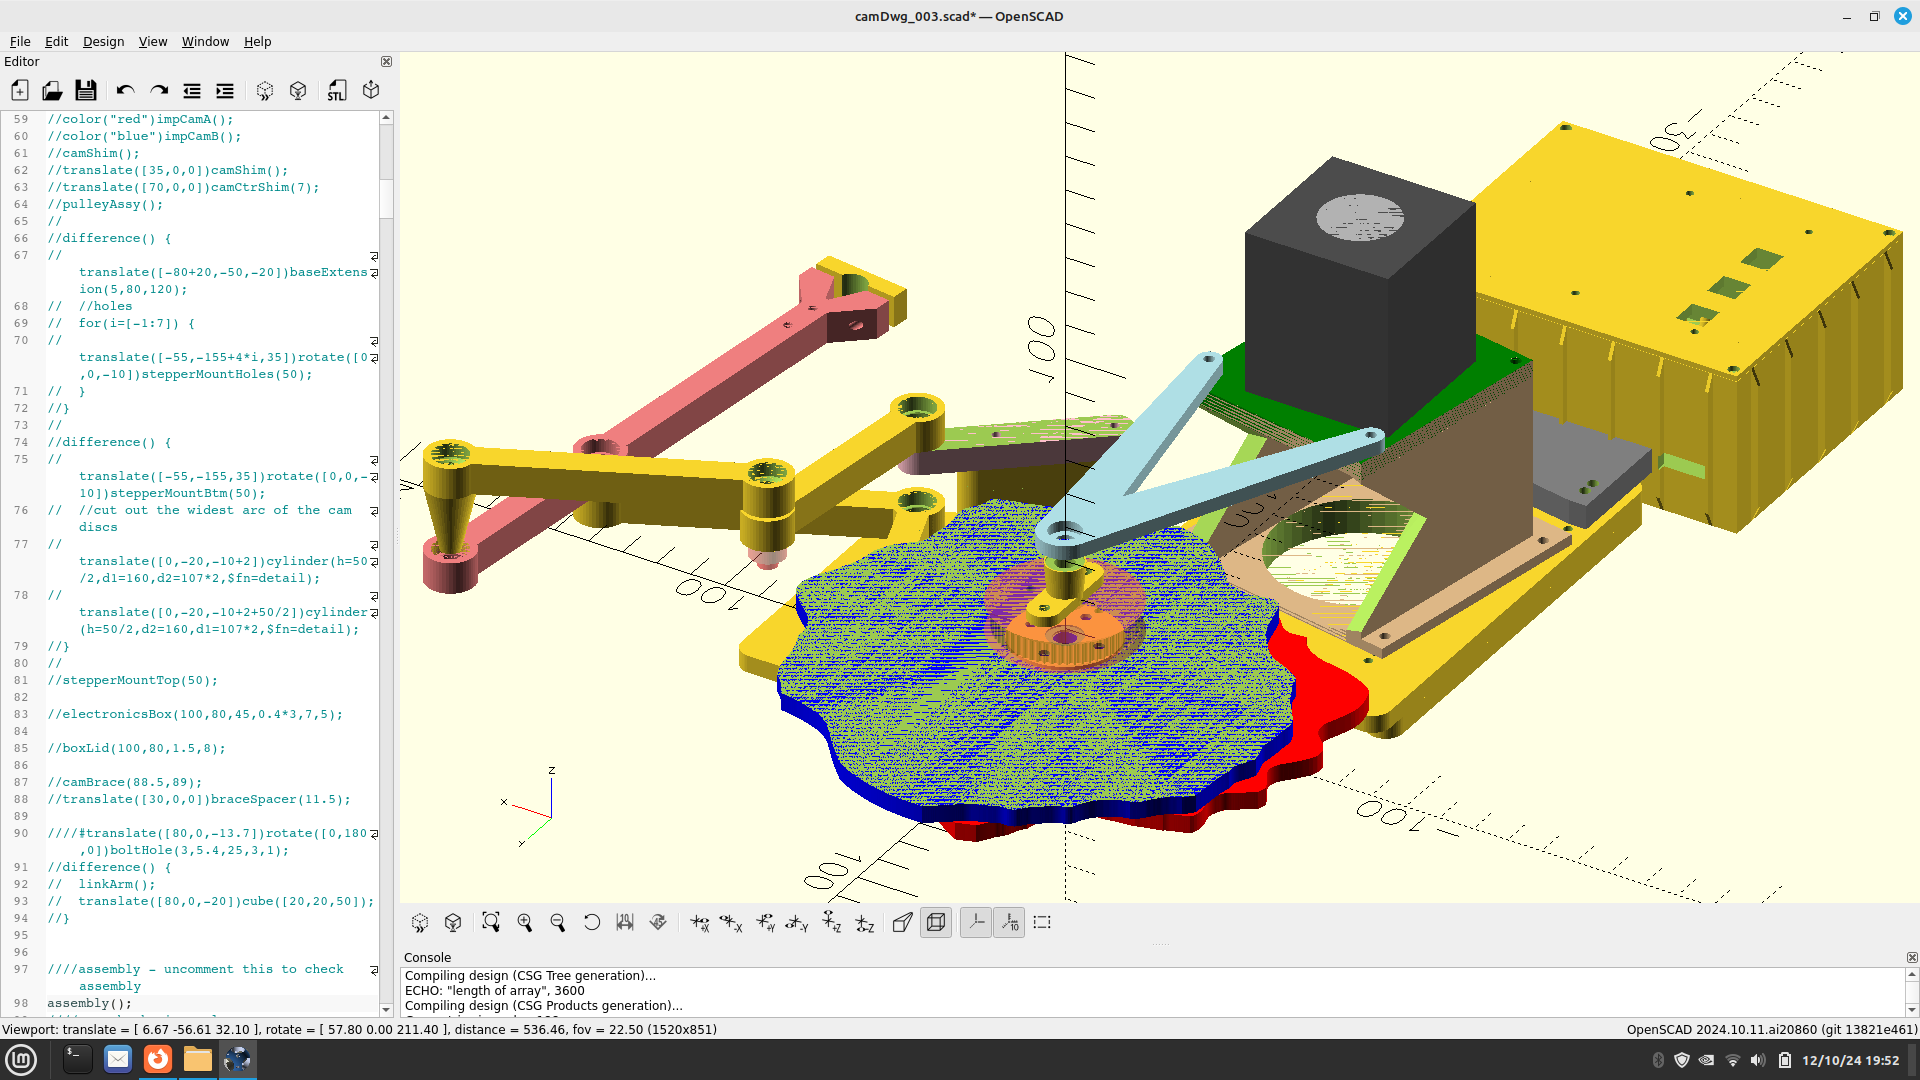The height and width of the screenshot is (1080, 1920).
Task: Indent the selected code
Action: (x=225, y=90)
